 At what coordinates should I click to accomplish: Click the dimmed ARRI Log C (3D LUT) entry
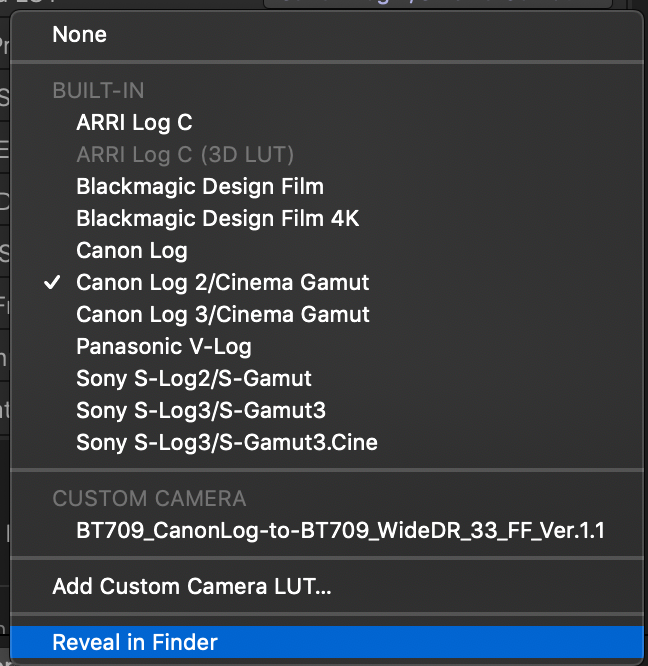(185, 155)
